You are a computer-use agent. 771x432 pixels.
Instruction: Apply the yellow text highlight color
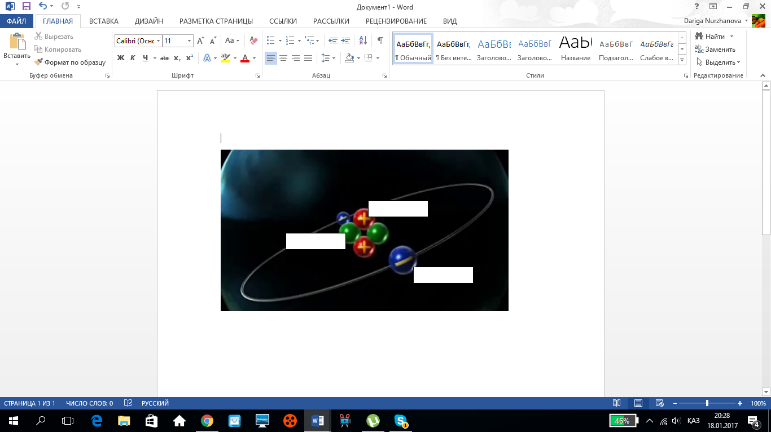(x=225, y=58)
